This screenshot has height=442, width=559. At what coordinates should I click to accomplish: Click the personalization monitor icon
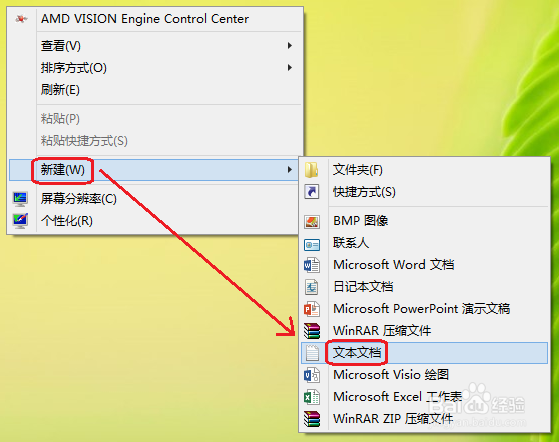tap(20, 221)
